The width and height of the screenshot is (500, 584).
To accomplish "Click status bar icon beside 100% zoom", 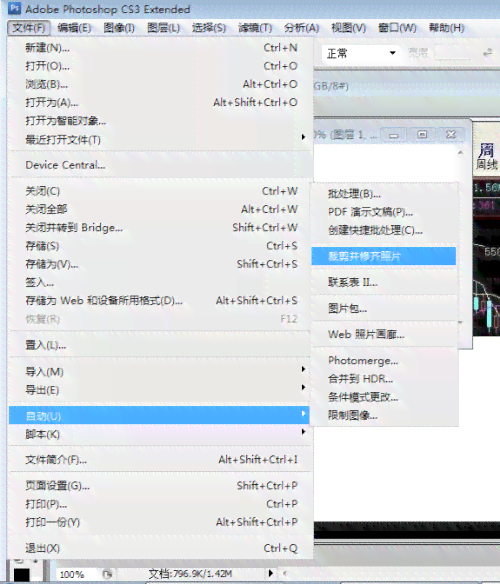I will (107, 574).
